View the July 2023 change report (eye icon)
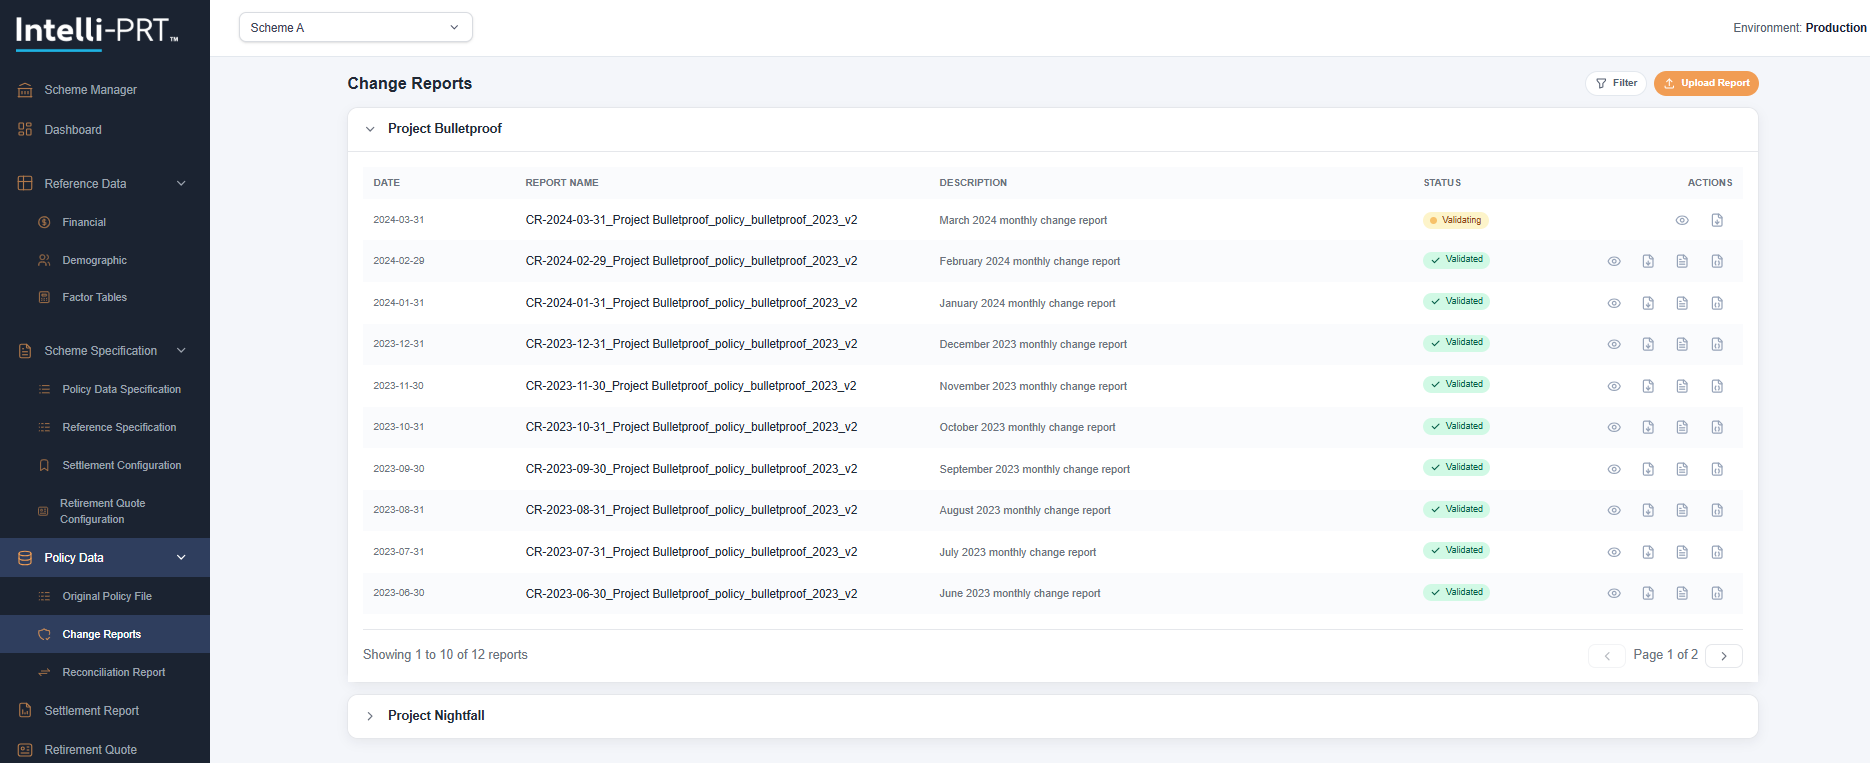Image resolution: width=1870 pixels, height=763 pixels. tap(1614, 552)
